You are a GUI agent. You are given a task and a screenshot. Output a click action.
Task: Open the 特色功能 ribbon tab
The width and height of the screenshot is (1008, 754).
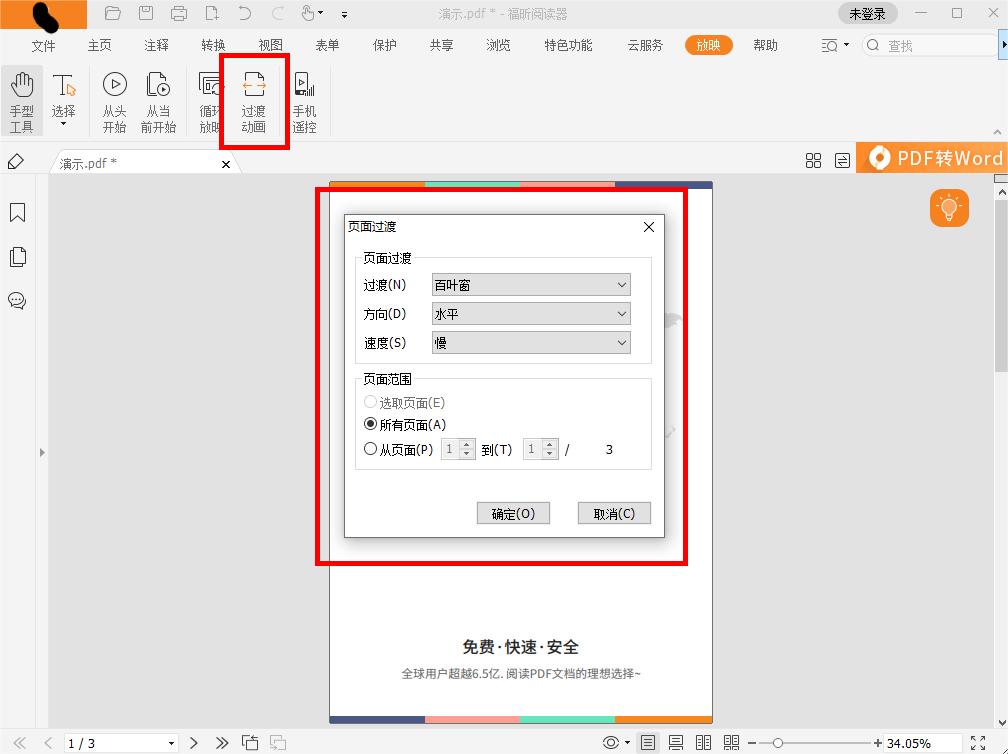coord(567,45)
